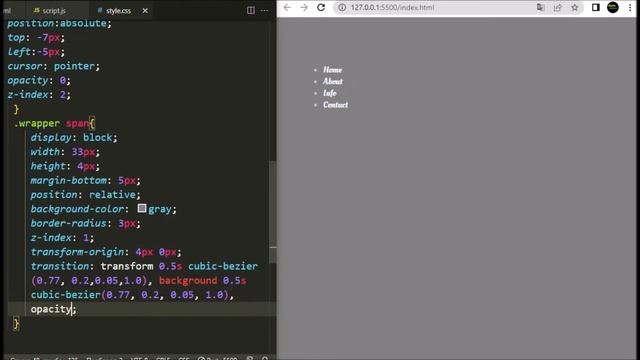Click the editor's vertical scrollbar thumb
The height and width of the screenshot is (360, 640).
click(273, 212)
